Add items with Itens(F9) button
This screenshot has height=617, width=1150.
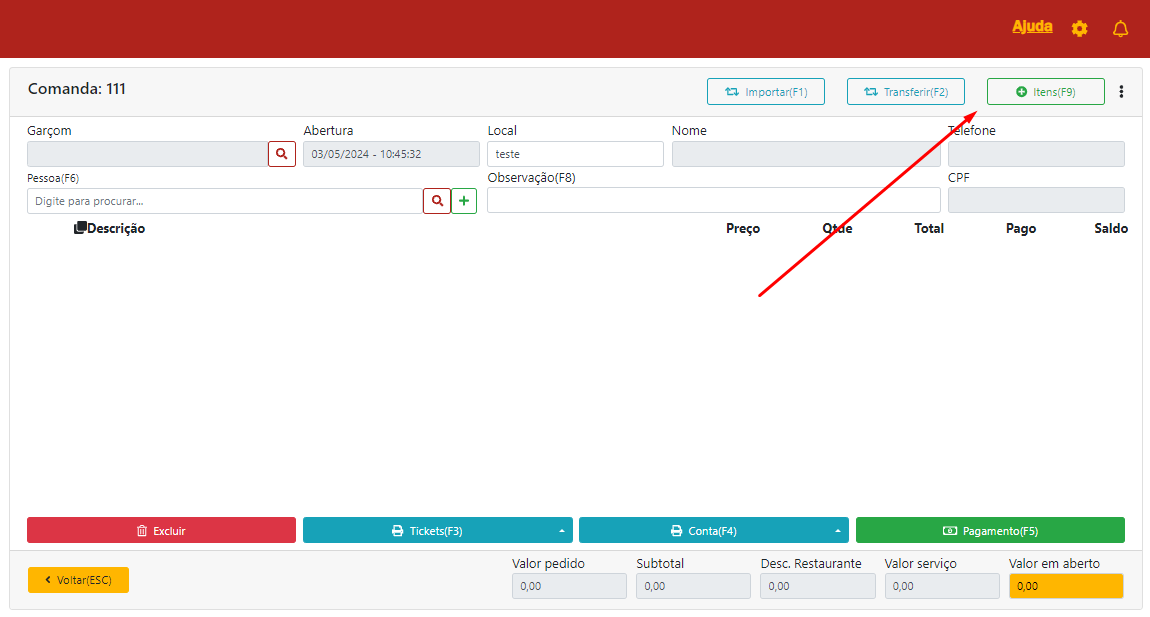click(1045, 92)
